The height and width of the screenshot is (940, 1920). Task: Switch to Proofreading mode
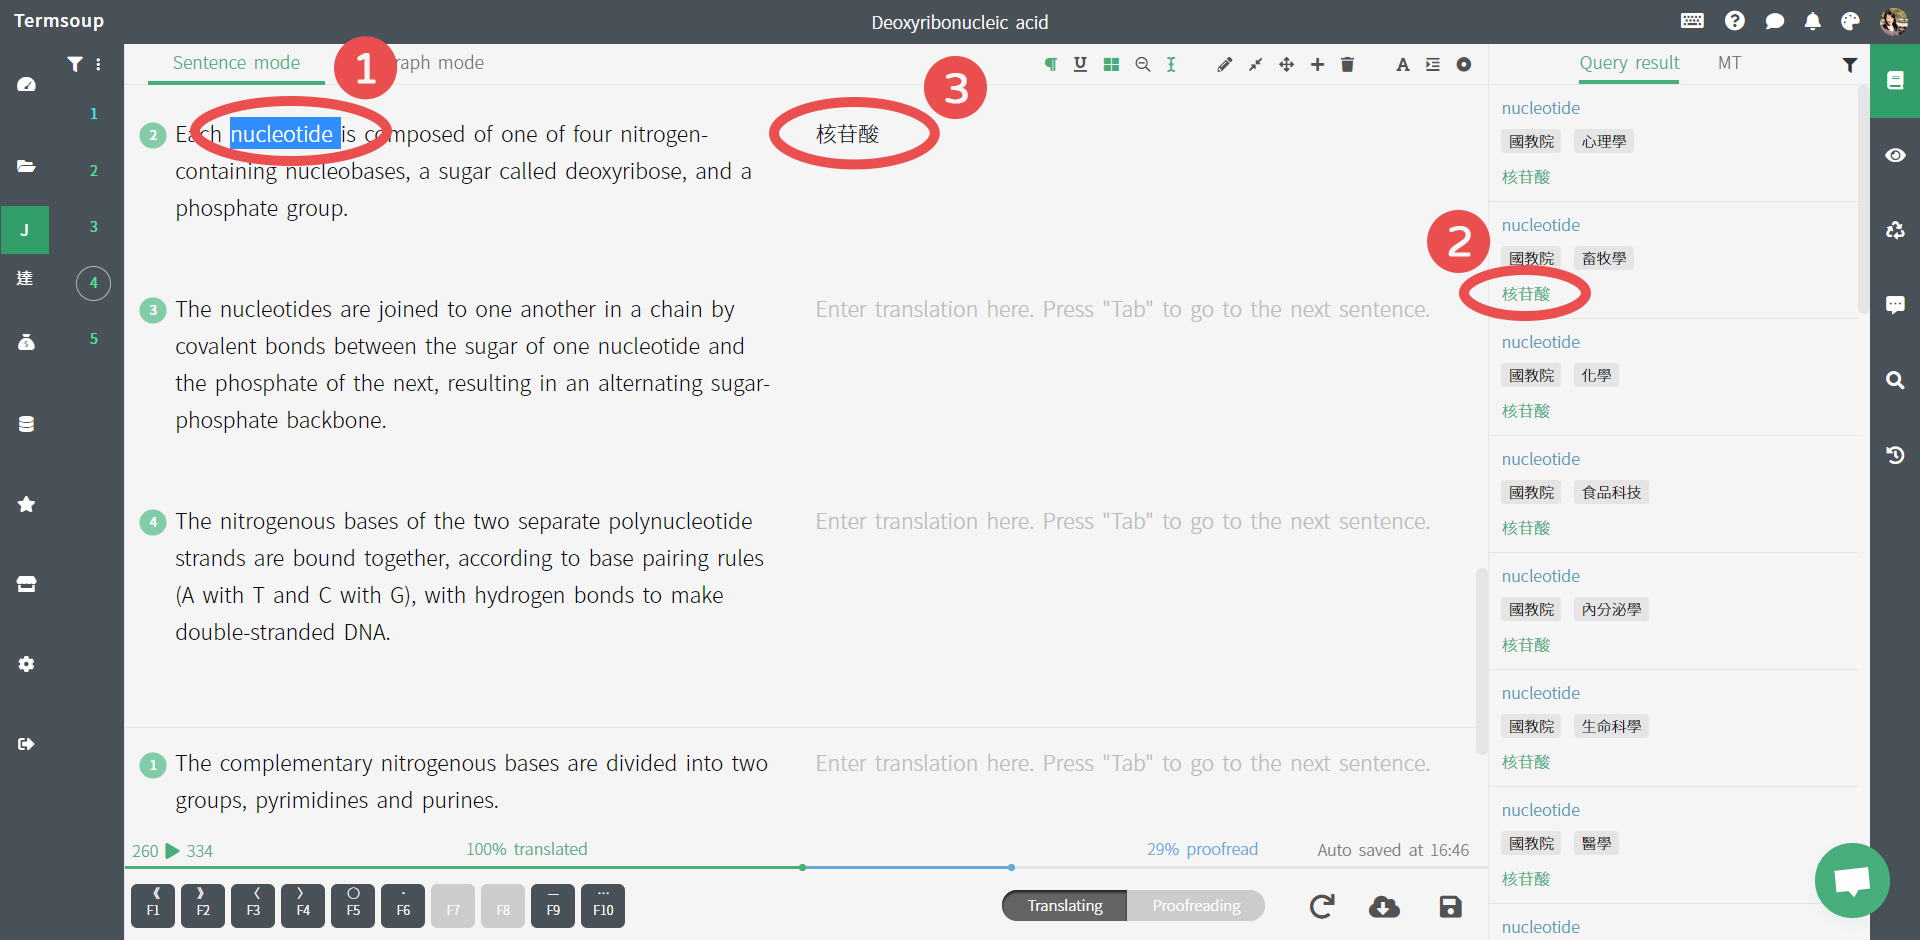click(x=1196, y=906)
